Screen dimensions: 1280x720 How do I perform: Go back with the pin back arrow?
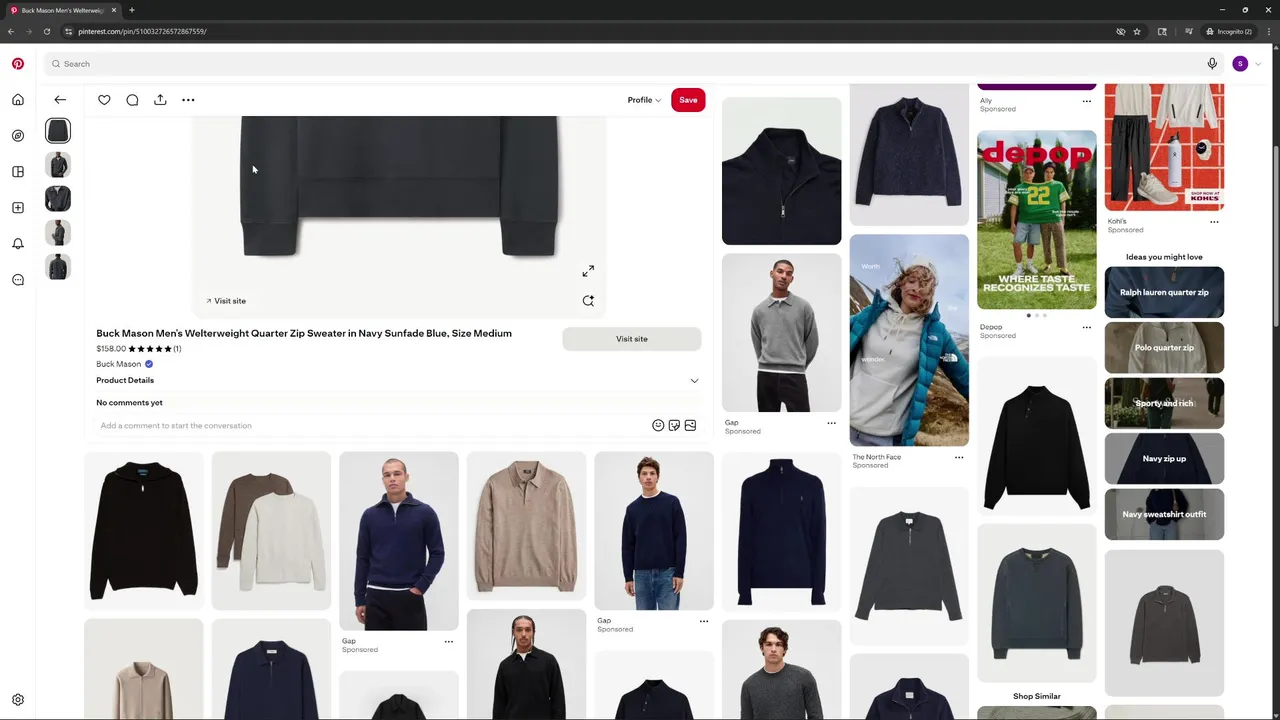(x=60, y=100)
